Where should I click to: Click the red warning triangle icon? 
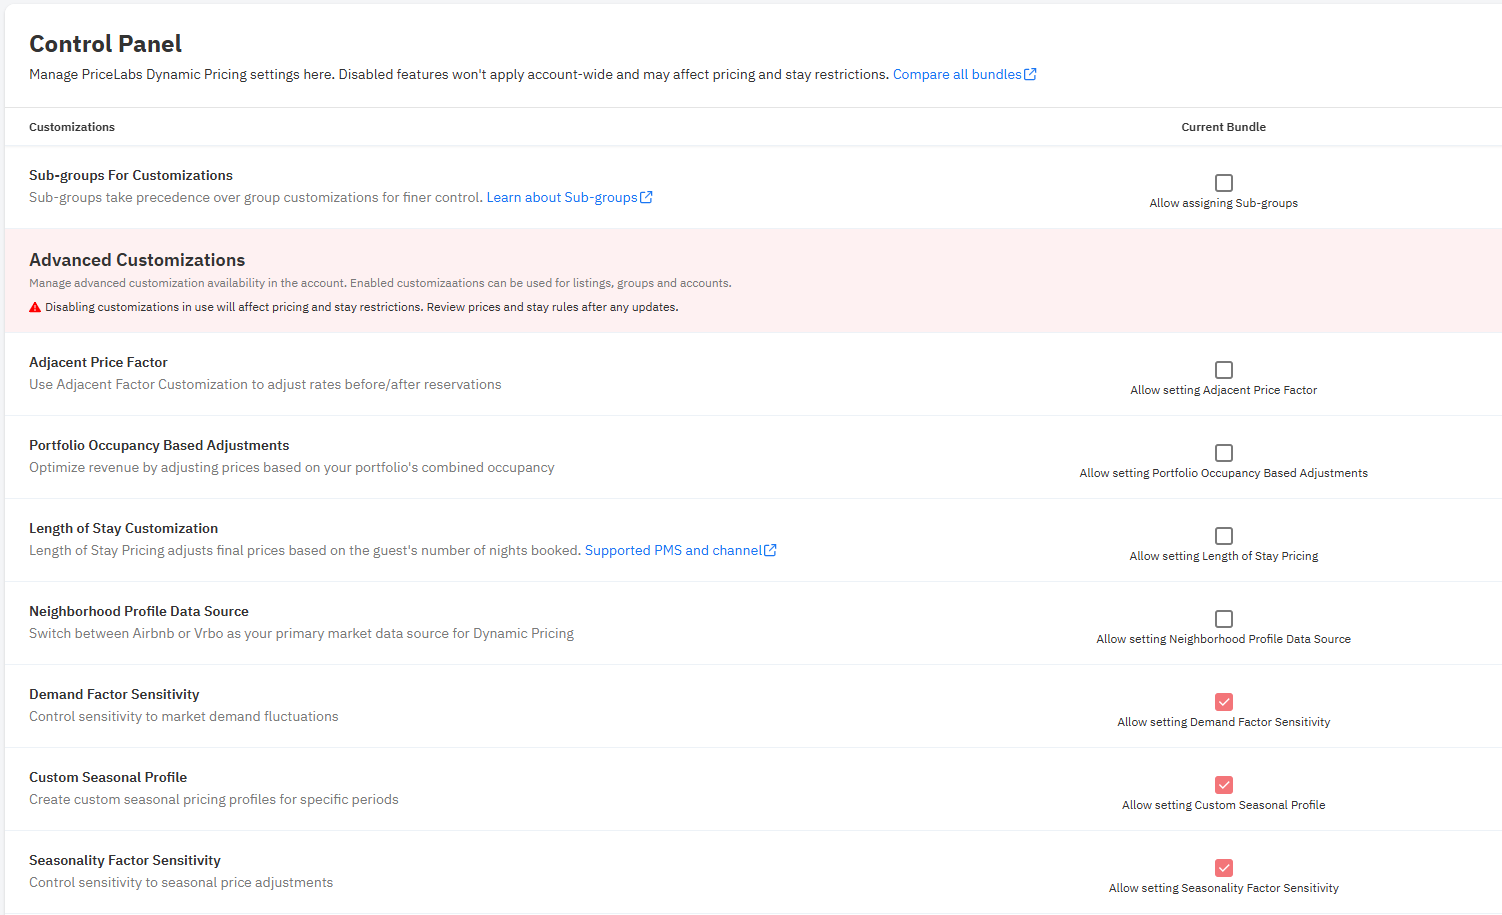[35, 307]
